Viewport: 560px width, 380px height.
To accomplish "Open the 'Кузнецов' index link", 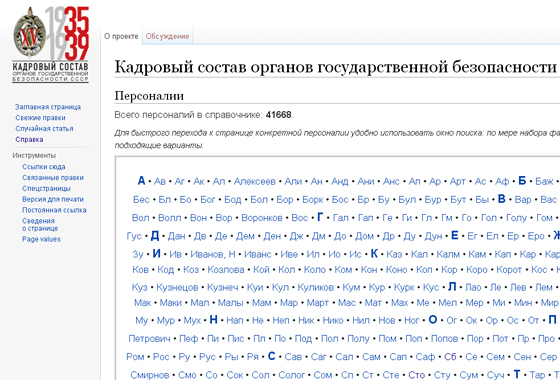I will tap(177, 288).
